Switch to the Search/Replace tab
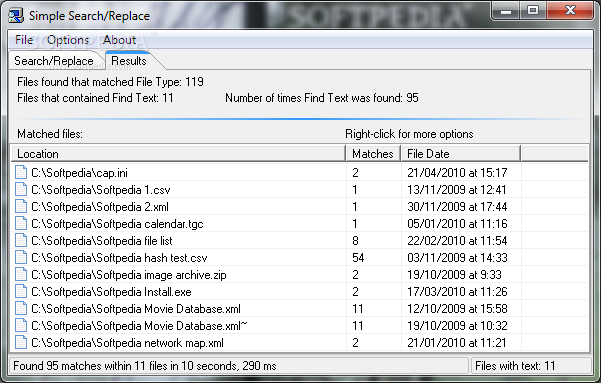Image resolution: width=601 pixels, height=383 pixels. tap(54, 61)
